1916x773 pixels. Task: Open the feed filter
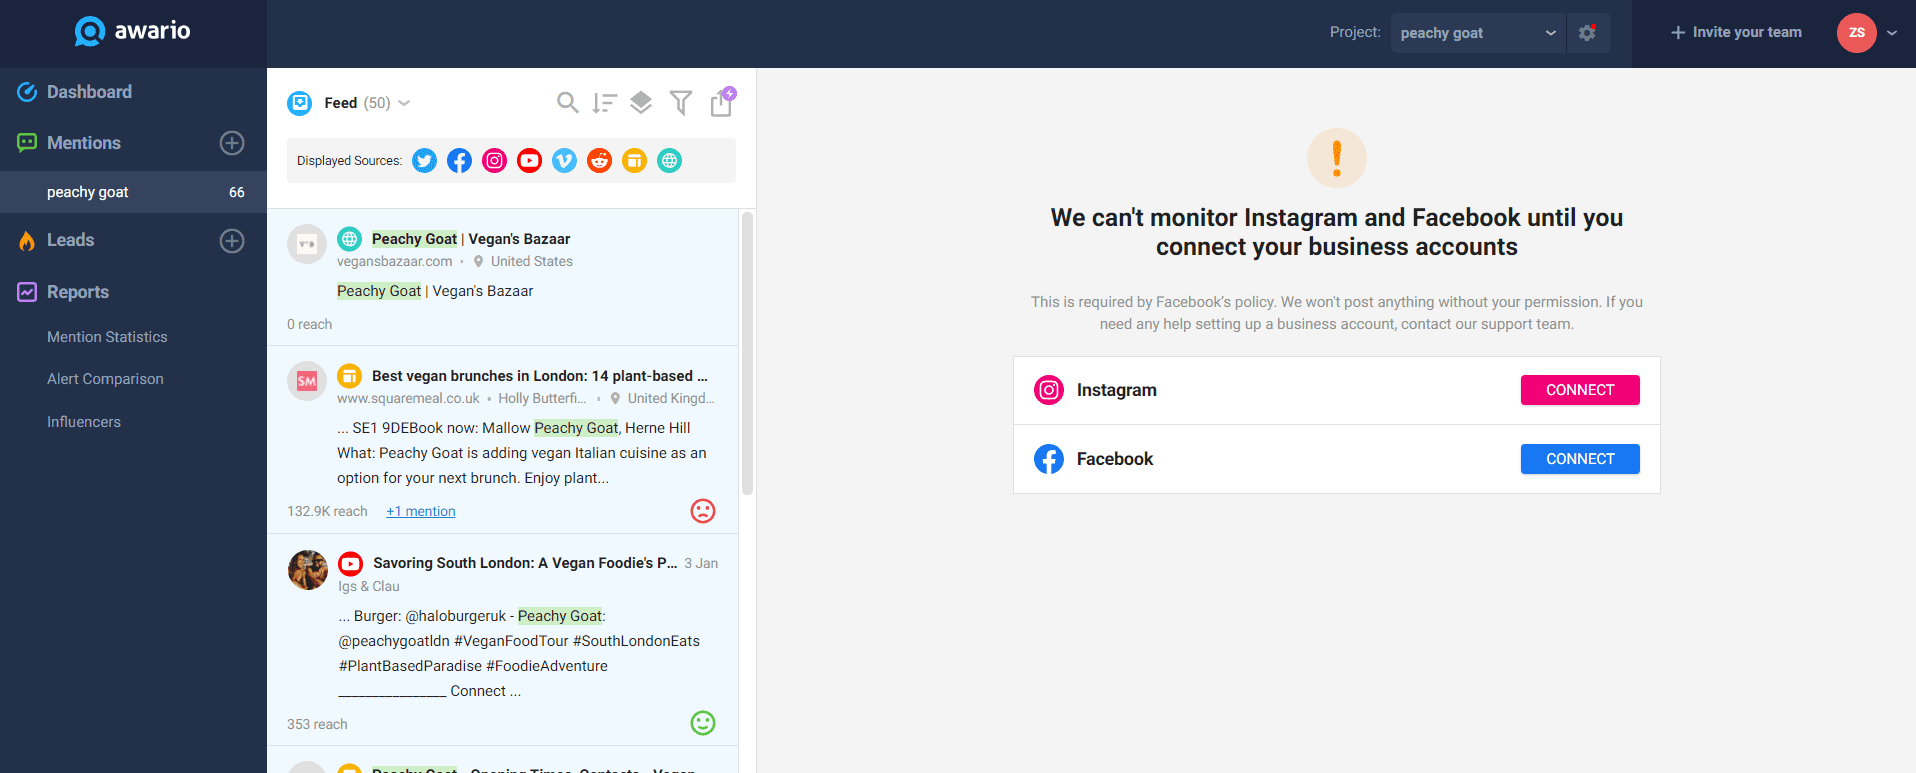(681, 102)
